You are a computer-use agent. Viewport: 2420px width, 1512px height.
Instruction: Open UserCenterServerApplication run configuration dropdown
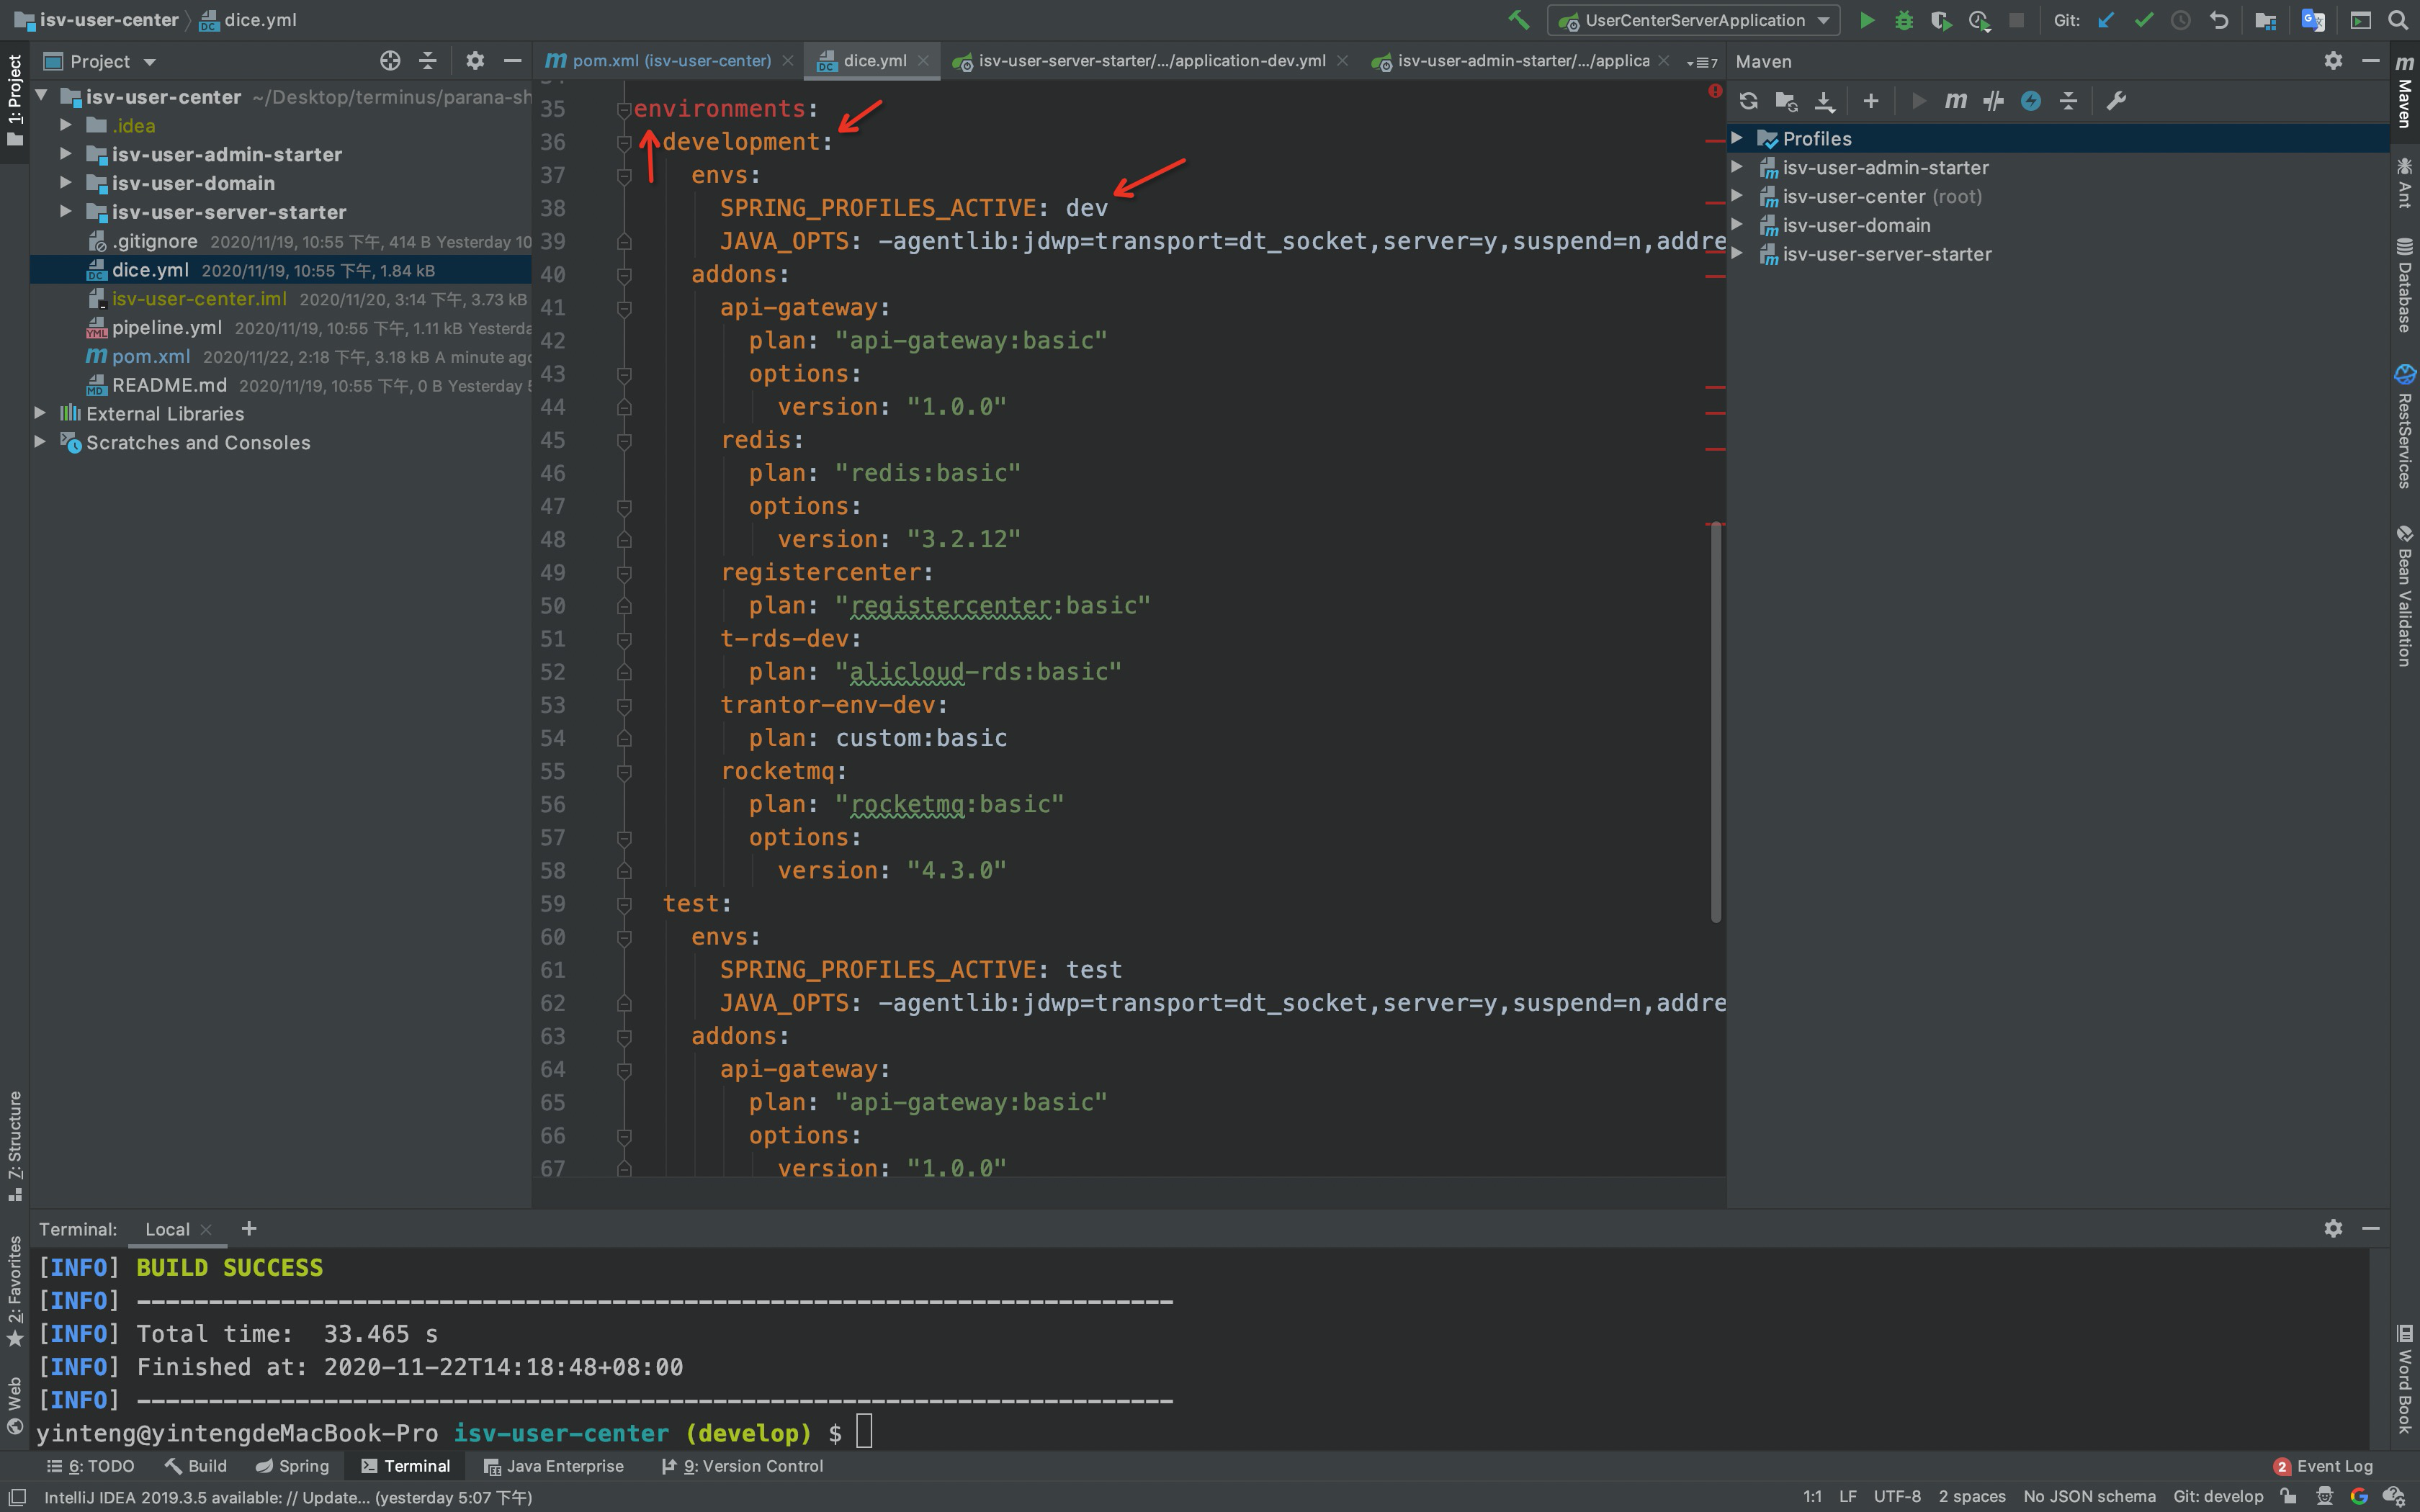[1692, 20]
